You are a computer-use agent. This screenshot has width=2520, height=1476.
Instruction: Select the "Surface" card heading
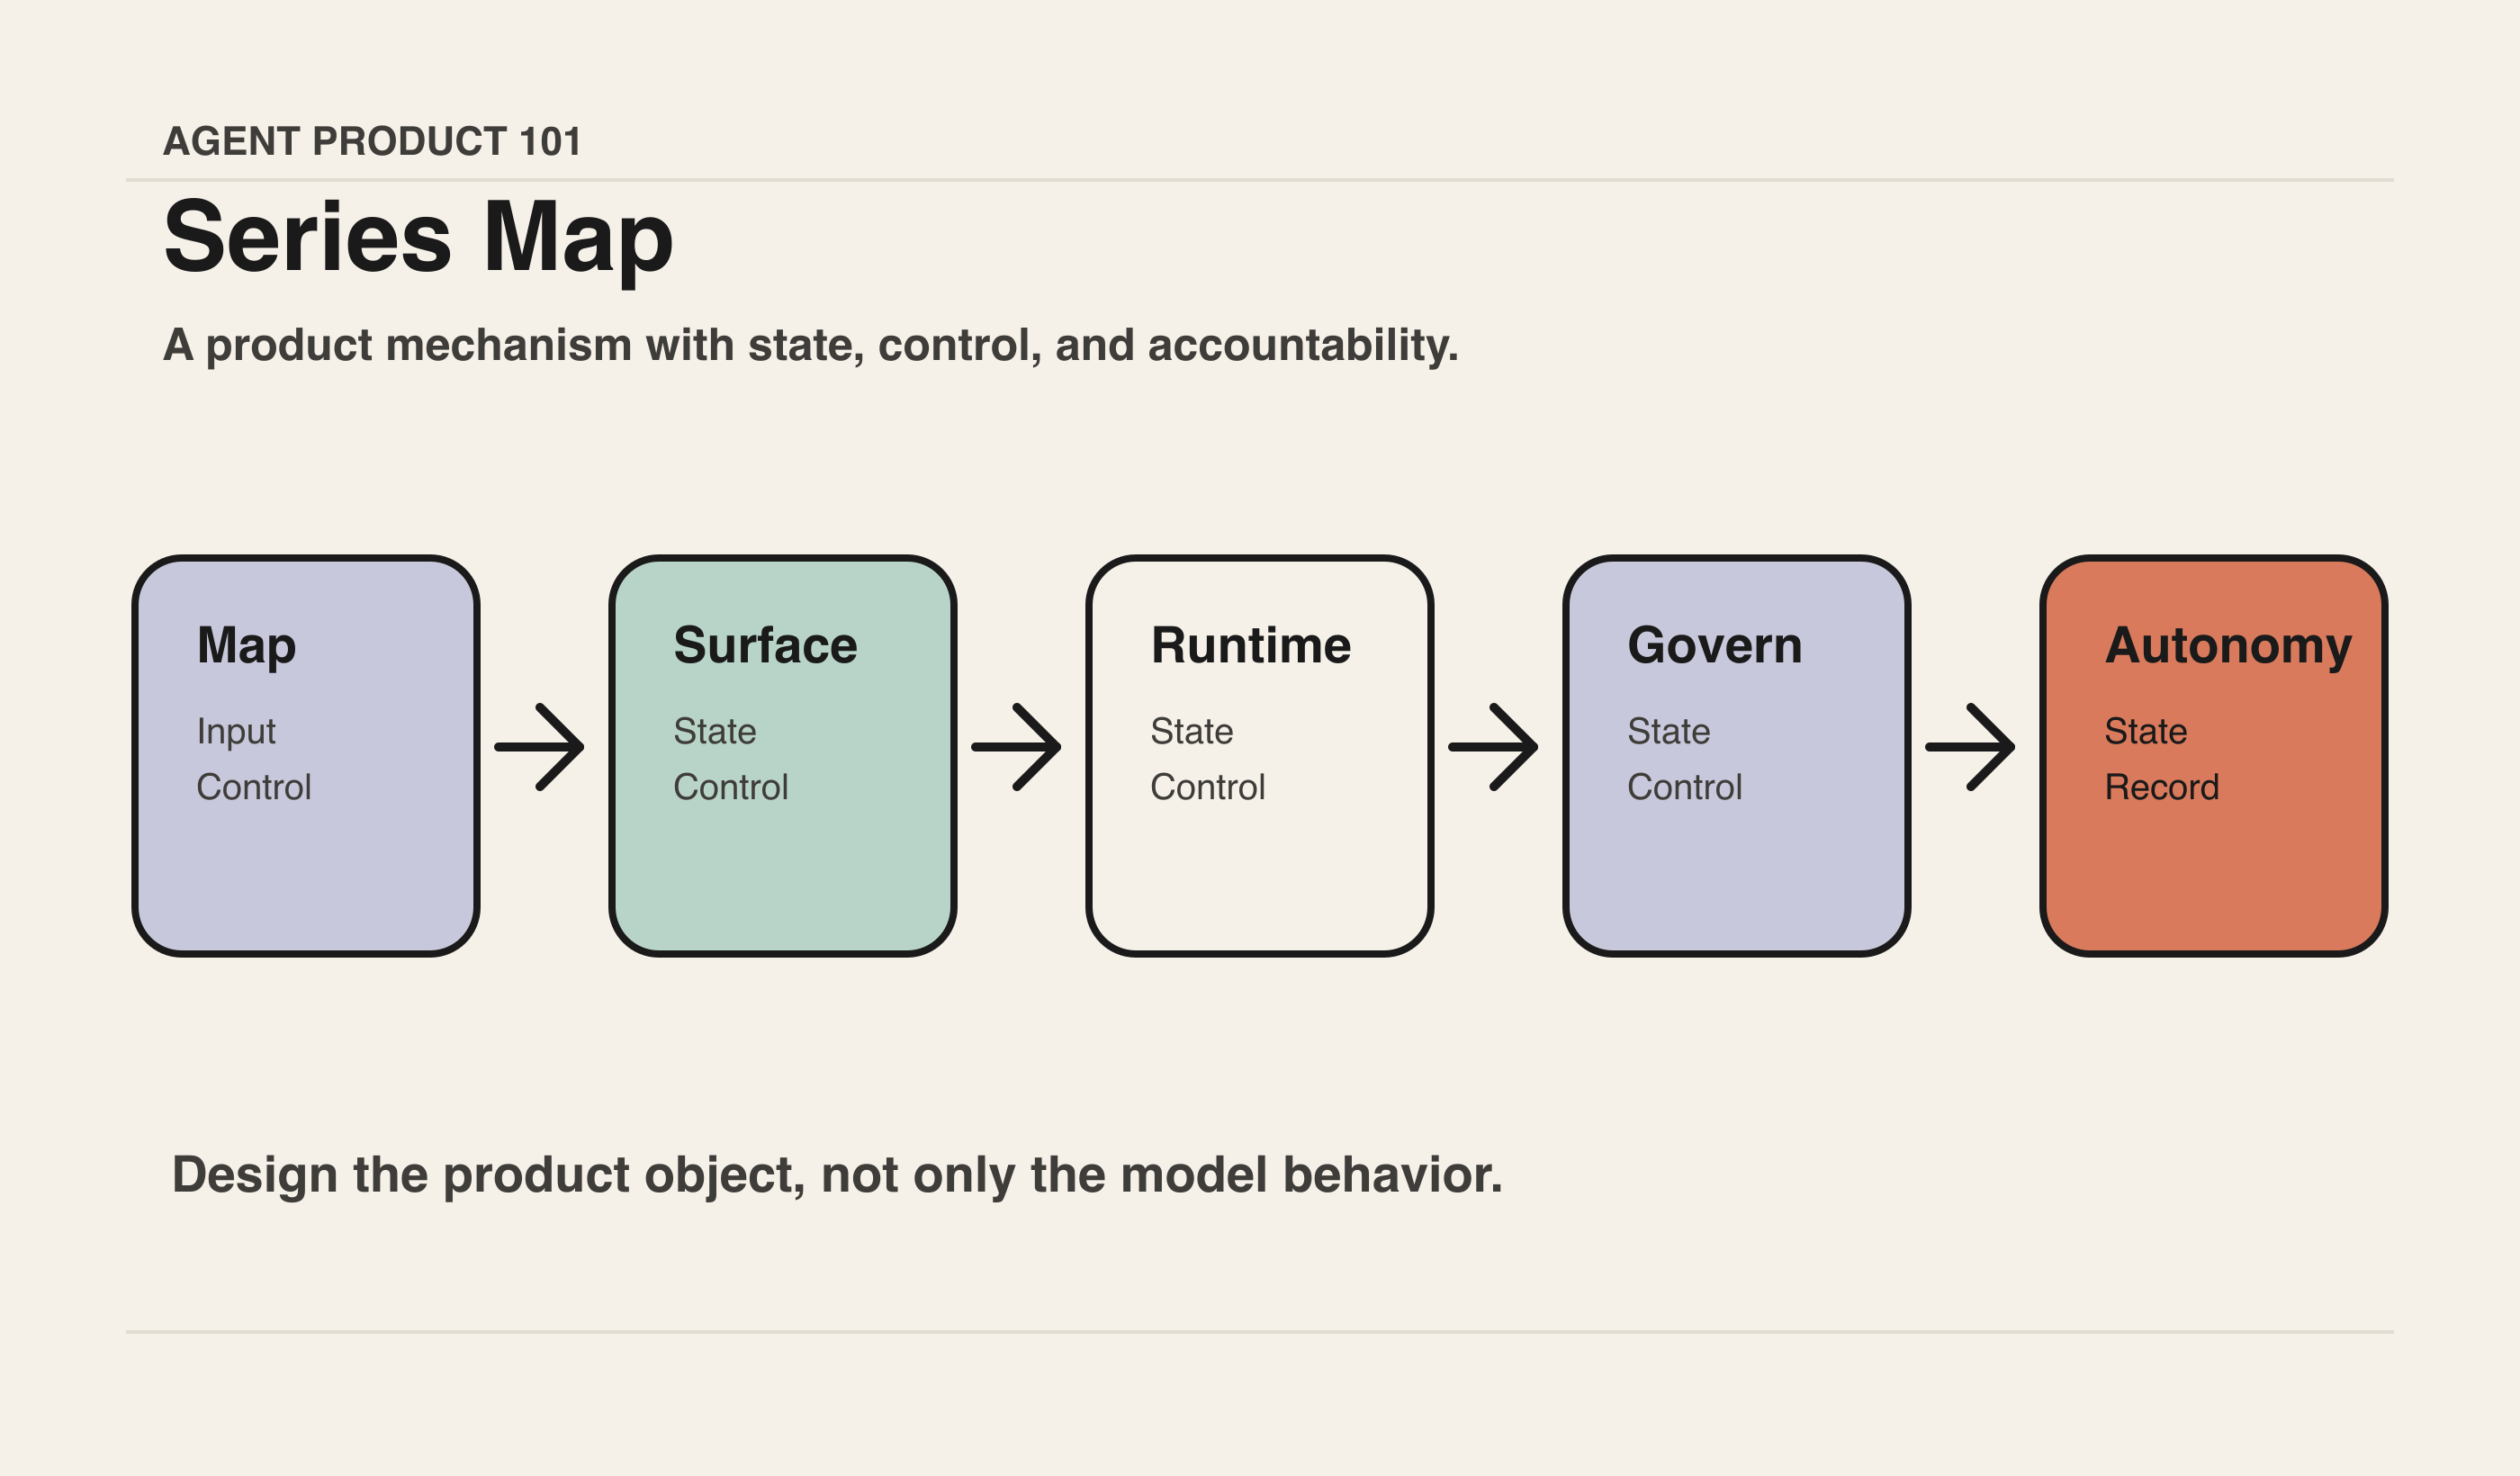pyautogui.click(x=766, y=645)
